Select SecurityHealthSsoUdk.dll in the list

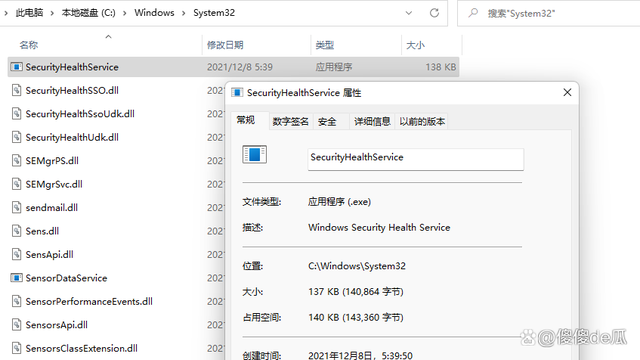click(80, 113)
